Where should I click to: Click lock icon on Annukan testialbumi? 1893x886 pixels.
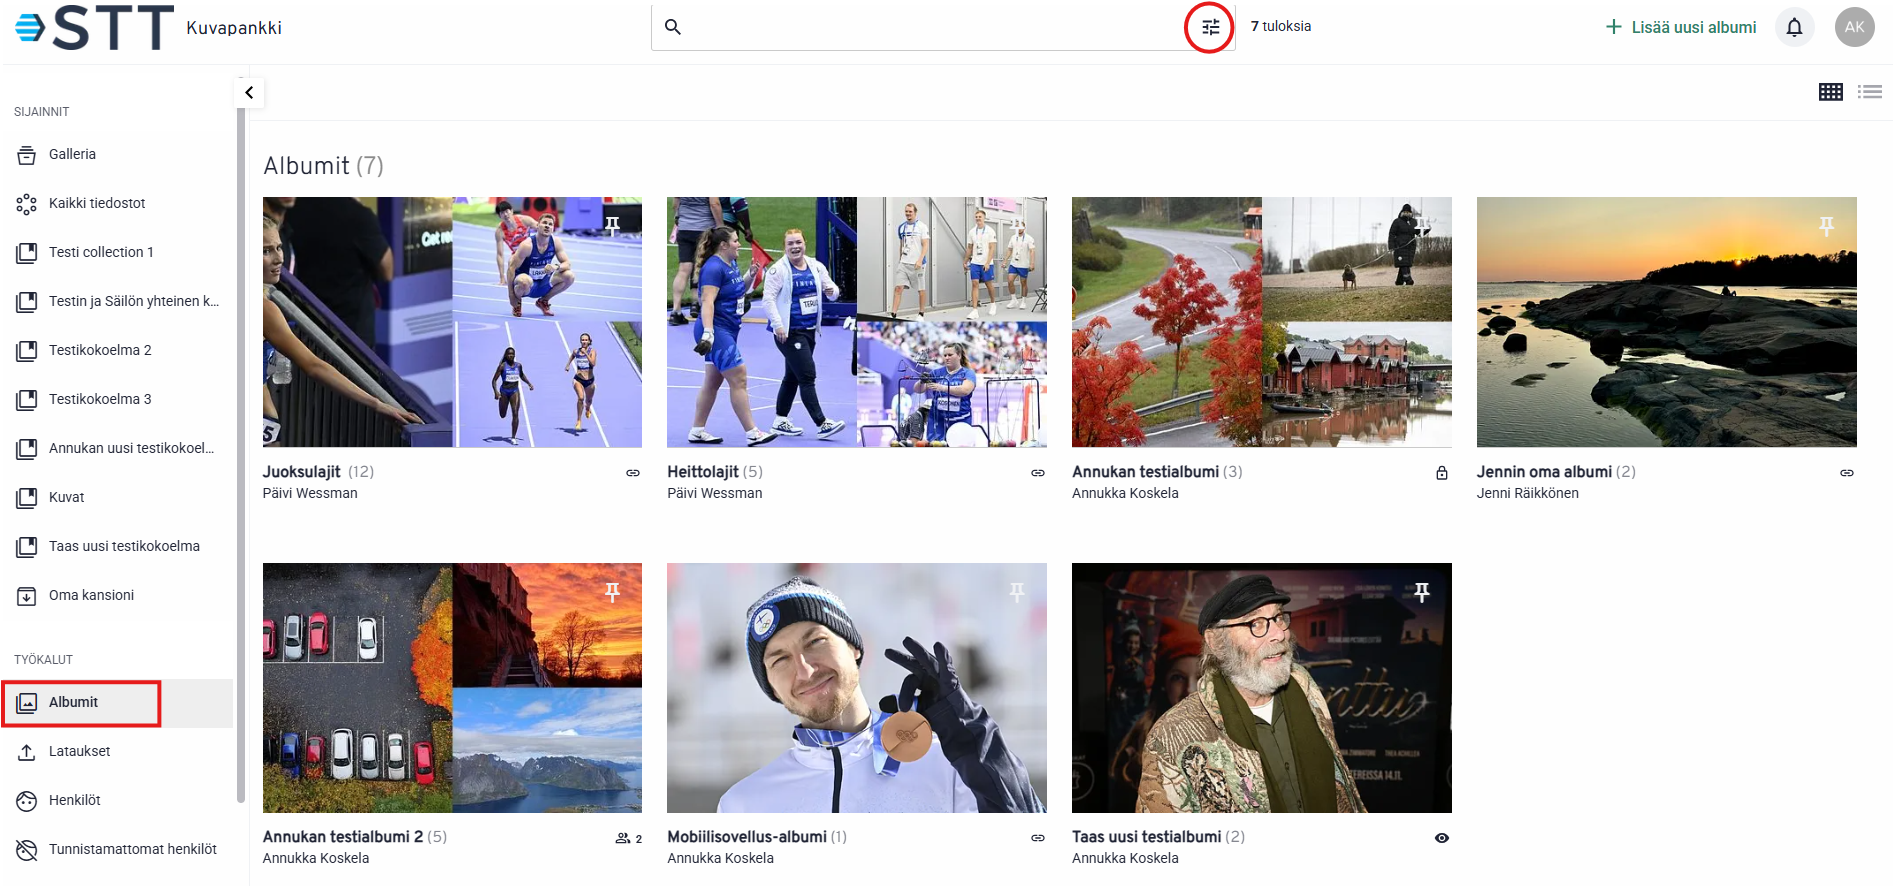[1442, 473]
